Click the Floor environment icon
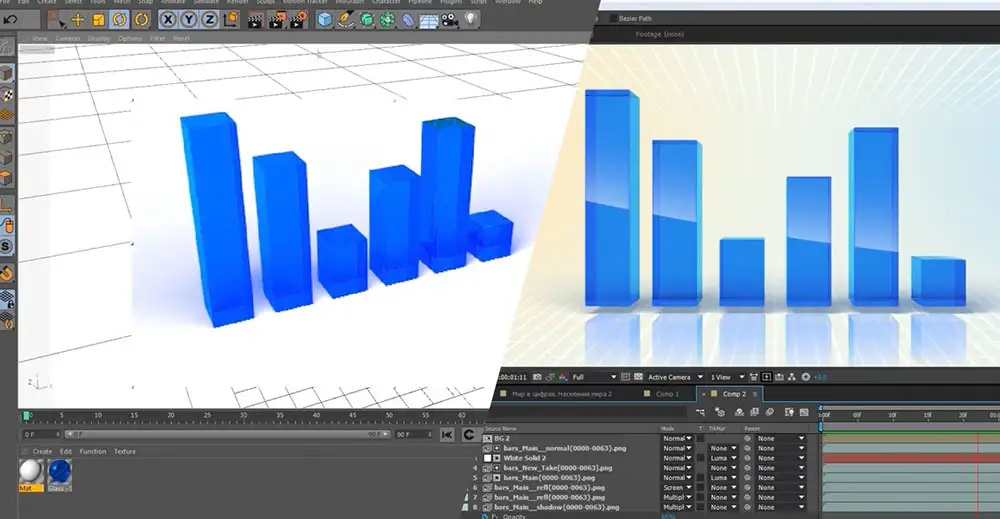The image size is (1000, 519). click(x=429, y=21)
